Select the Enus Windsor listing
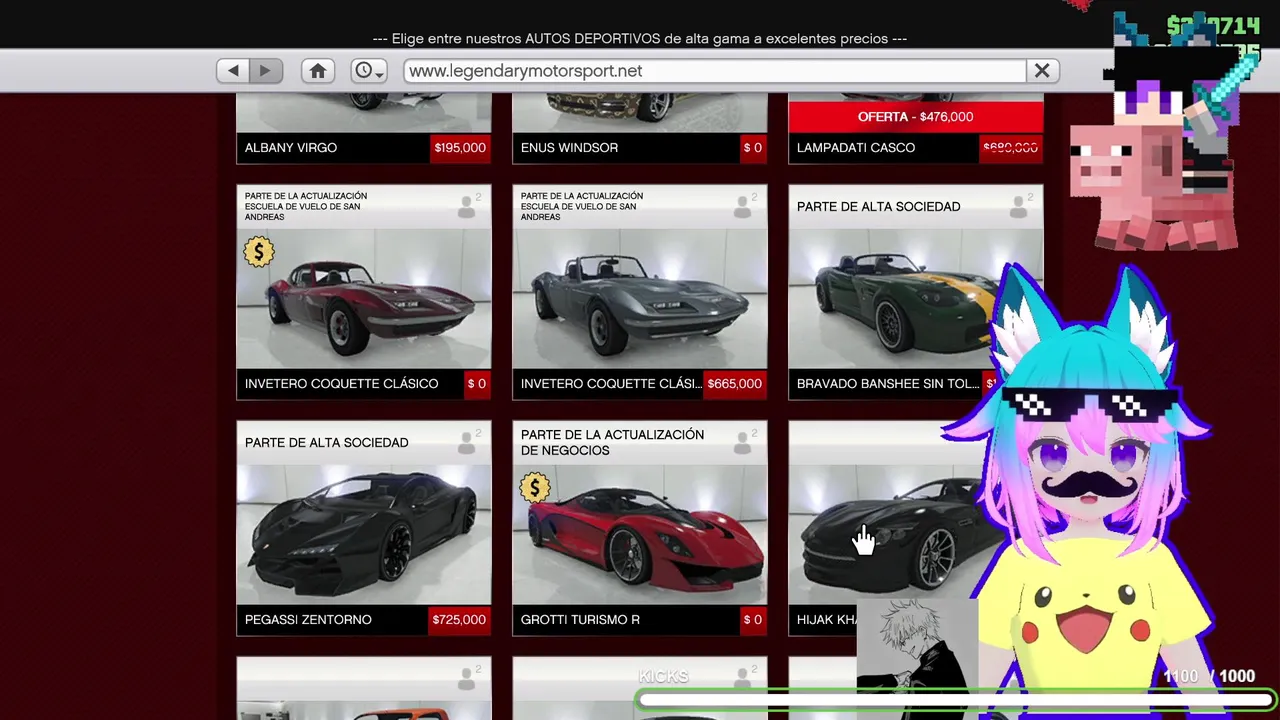Screen dimensions: 1280x720 coord(640,128)
